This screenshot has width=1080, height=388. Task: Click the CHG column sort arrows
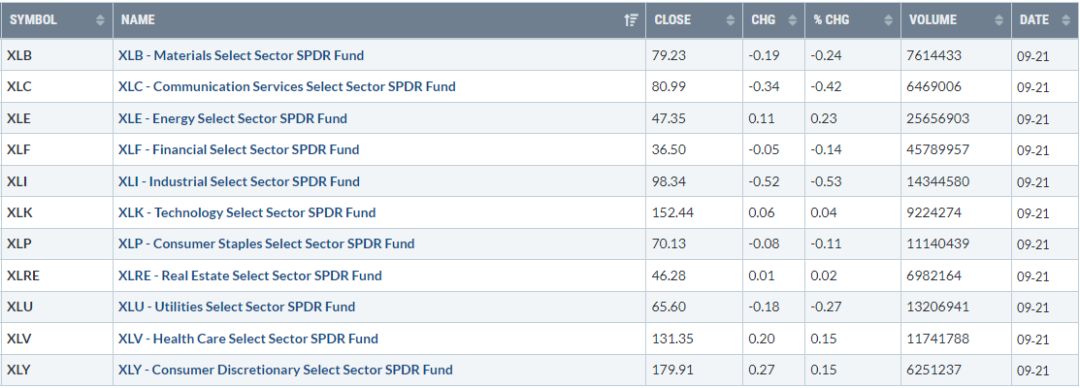(792, 21)
